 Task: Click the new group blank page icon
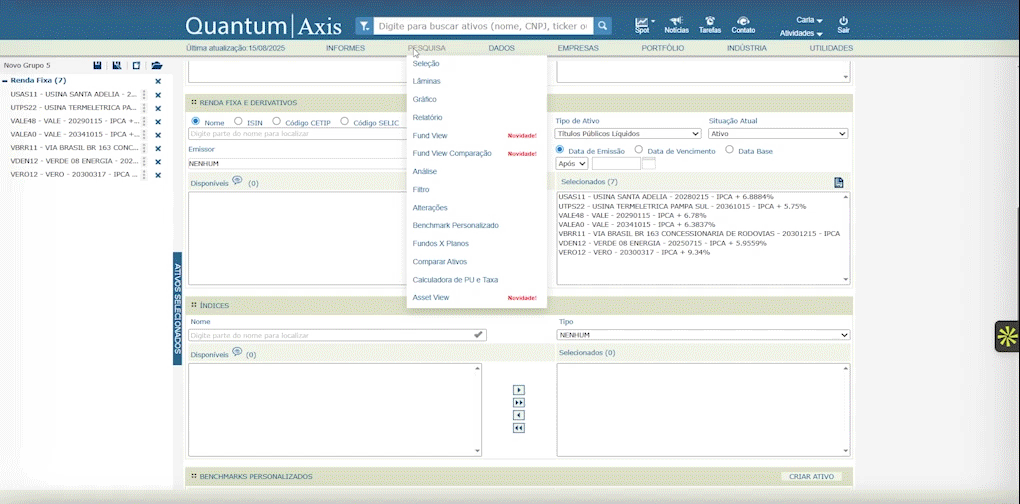(137, 66)
